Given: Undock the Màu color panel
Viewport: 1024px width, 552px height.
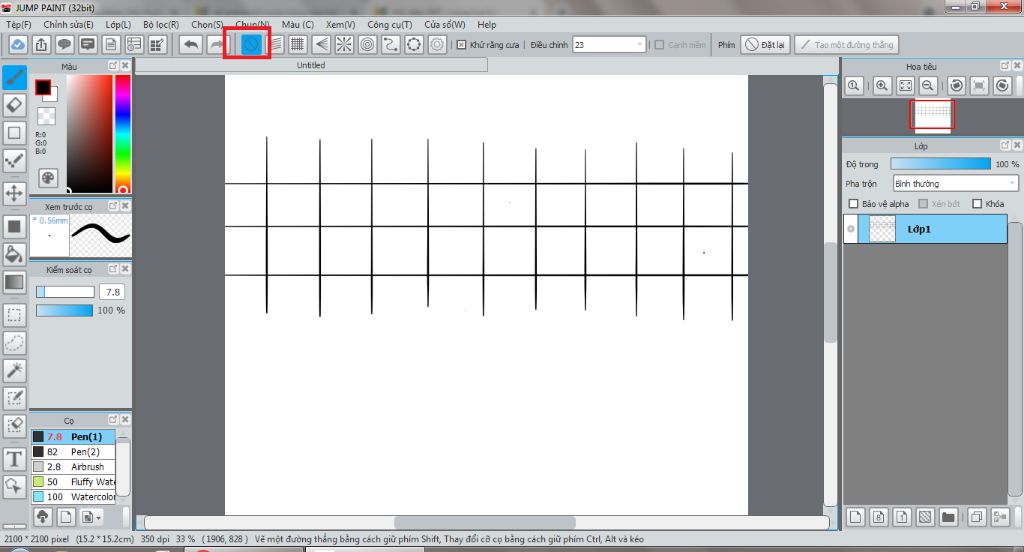Looking at the screenshot, I should tap(113, 66).
